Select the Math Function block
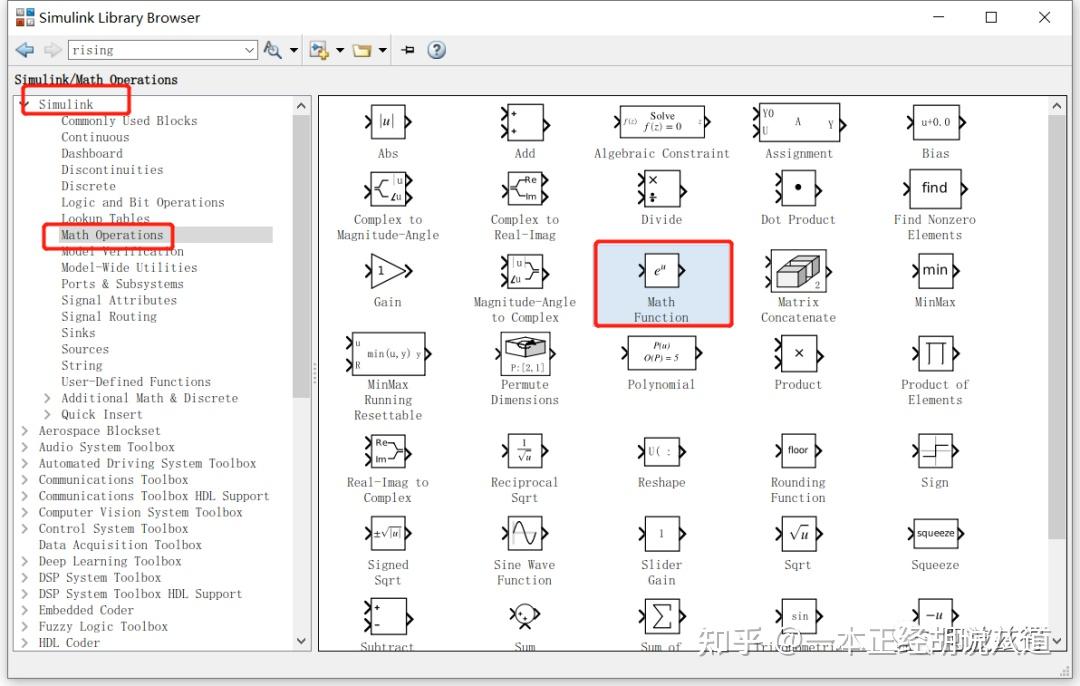 tap(661, 271)
